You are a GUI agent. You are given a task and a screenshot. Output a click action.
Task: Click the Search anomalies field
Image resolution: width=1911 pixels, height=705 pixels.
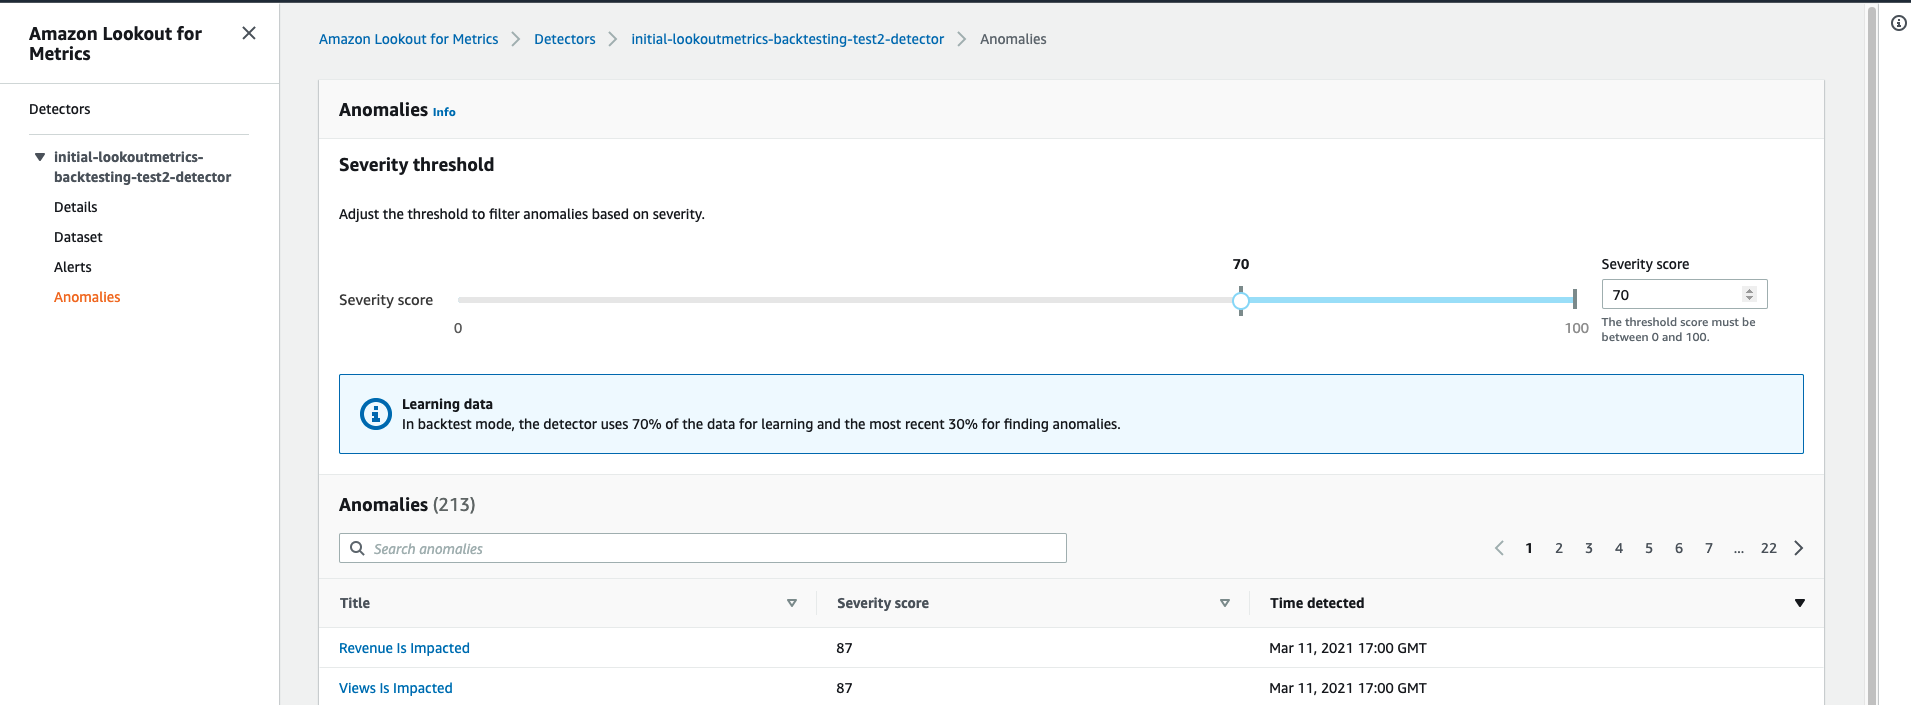(703, 548)
